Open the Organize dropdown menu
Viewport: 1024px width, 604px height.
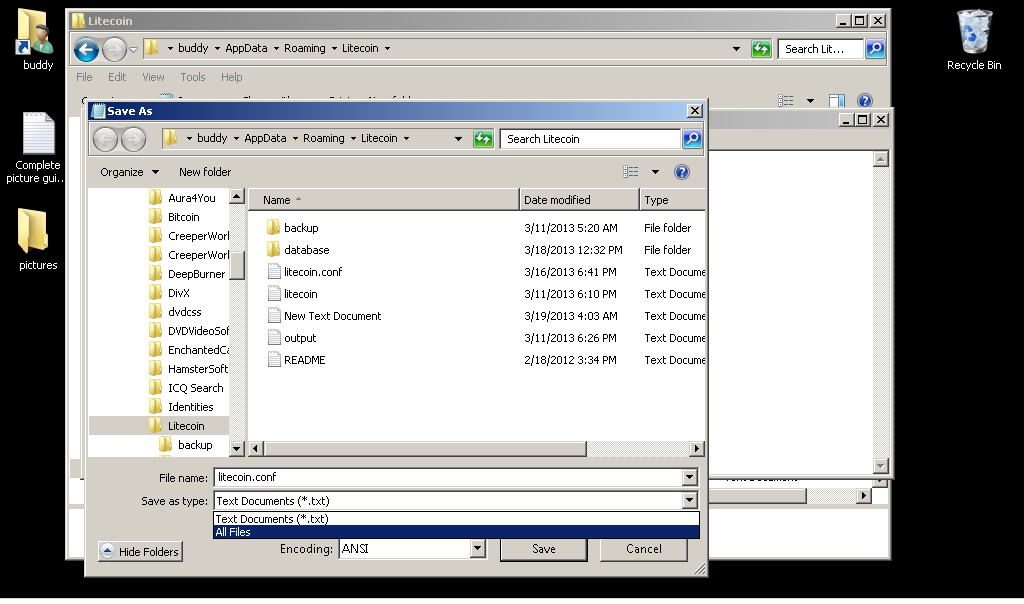[x=129, y=172]
